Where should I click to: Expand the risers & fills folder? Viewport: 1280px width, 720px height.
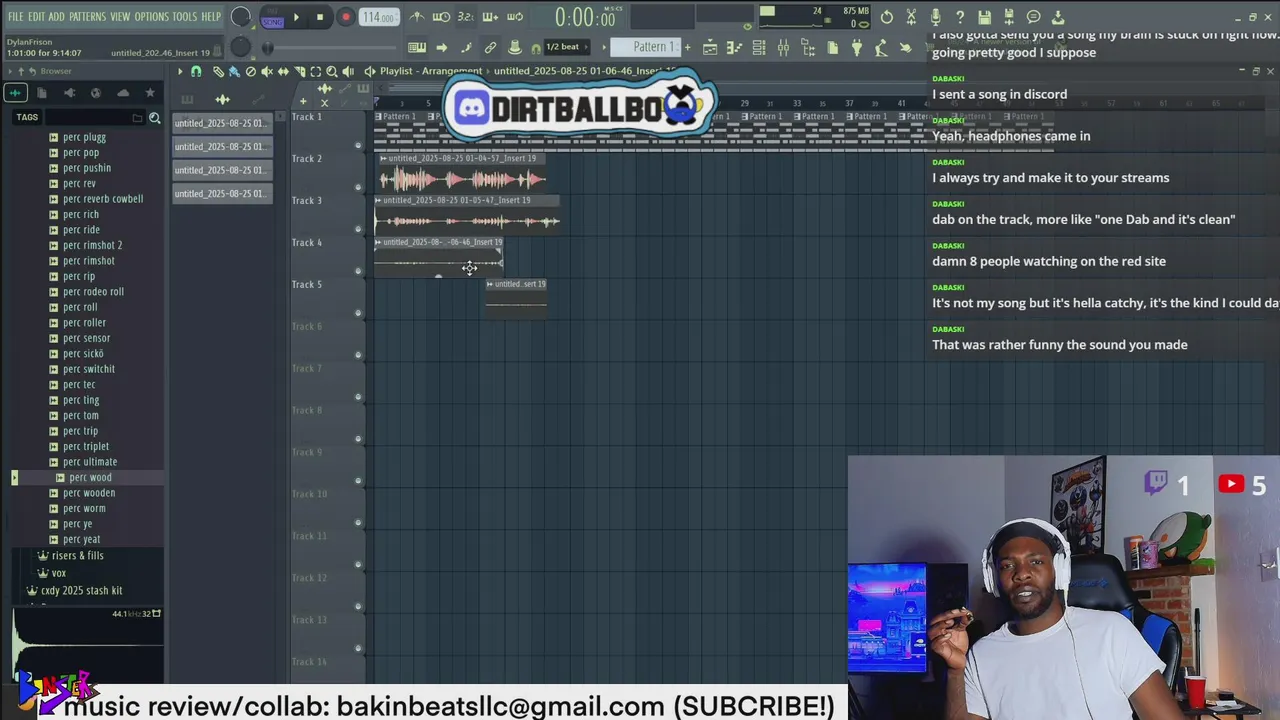[x=77, y=555]
